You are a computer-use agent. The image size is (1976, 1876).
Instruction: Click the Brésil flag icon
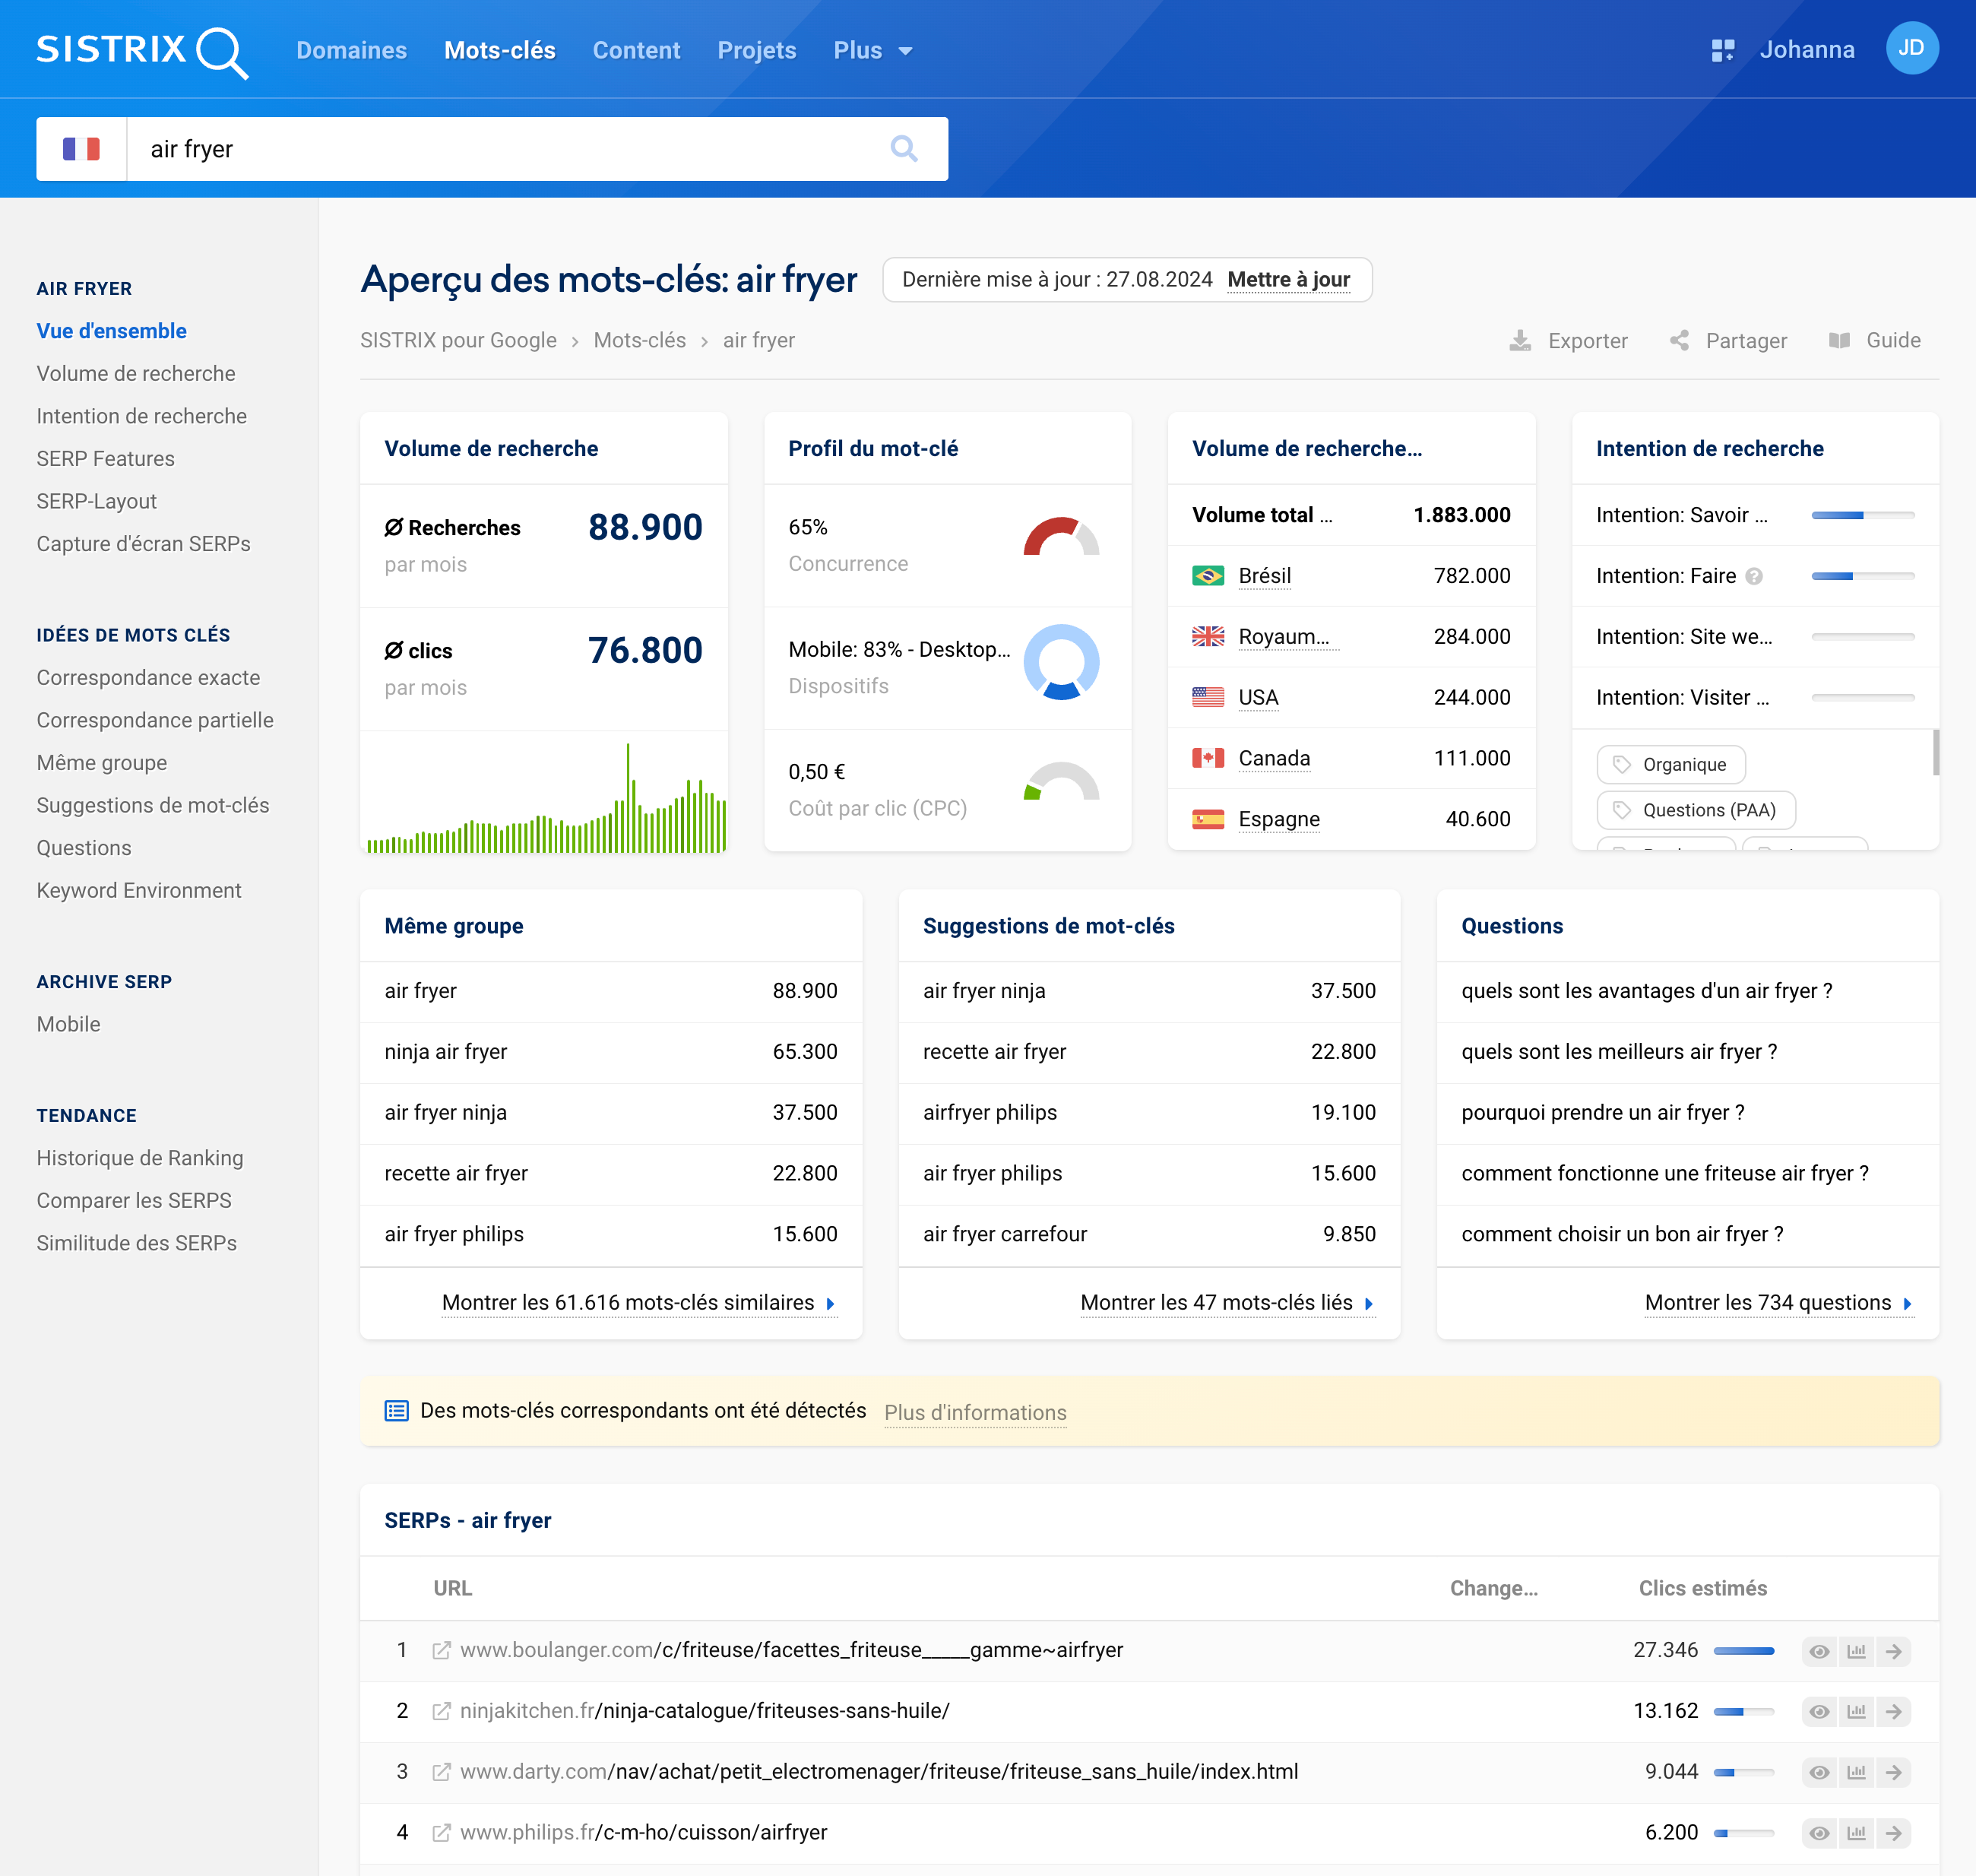tap(1208, 576)
